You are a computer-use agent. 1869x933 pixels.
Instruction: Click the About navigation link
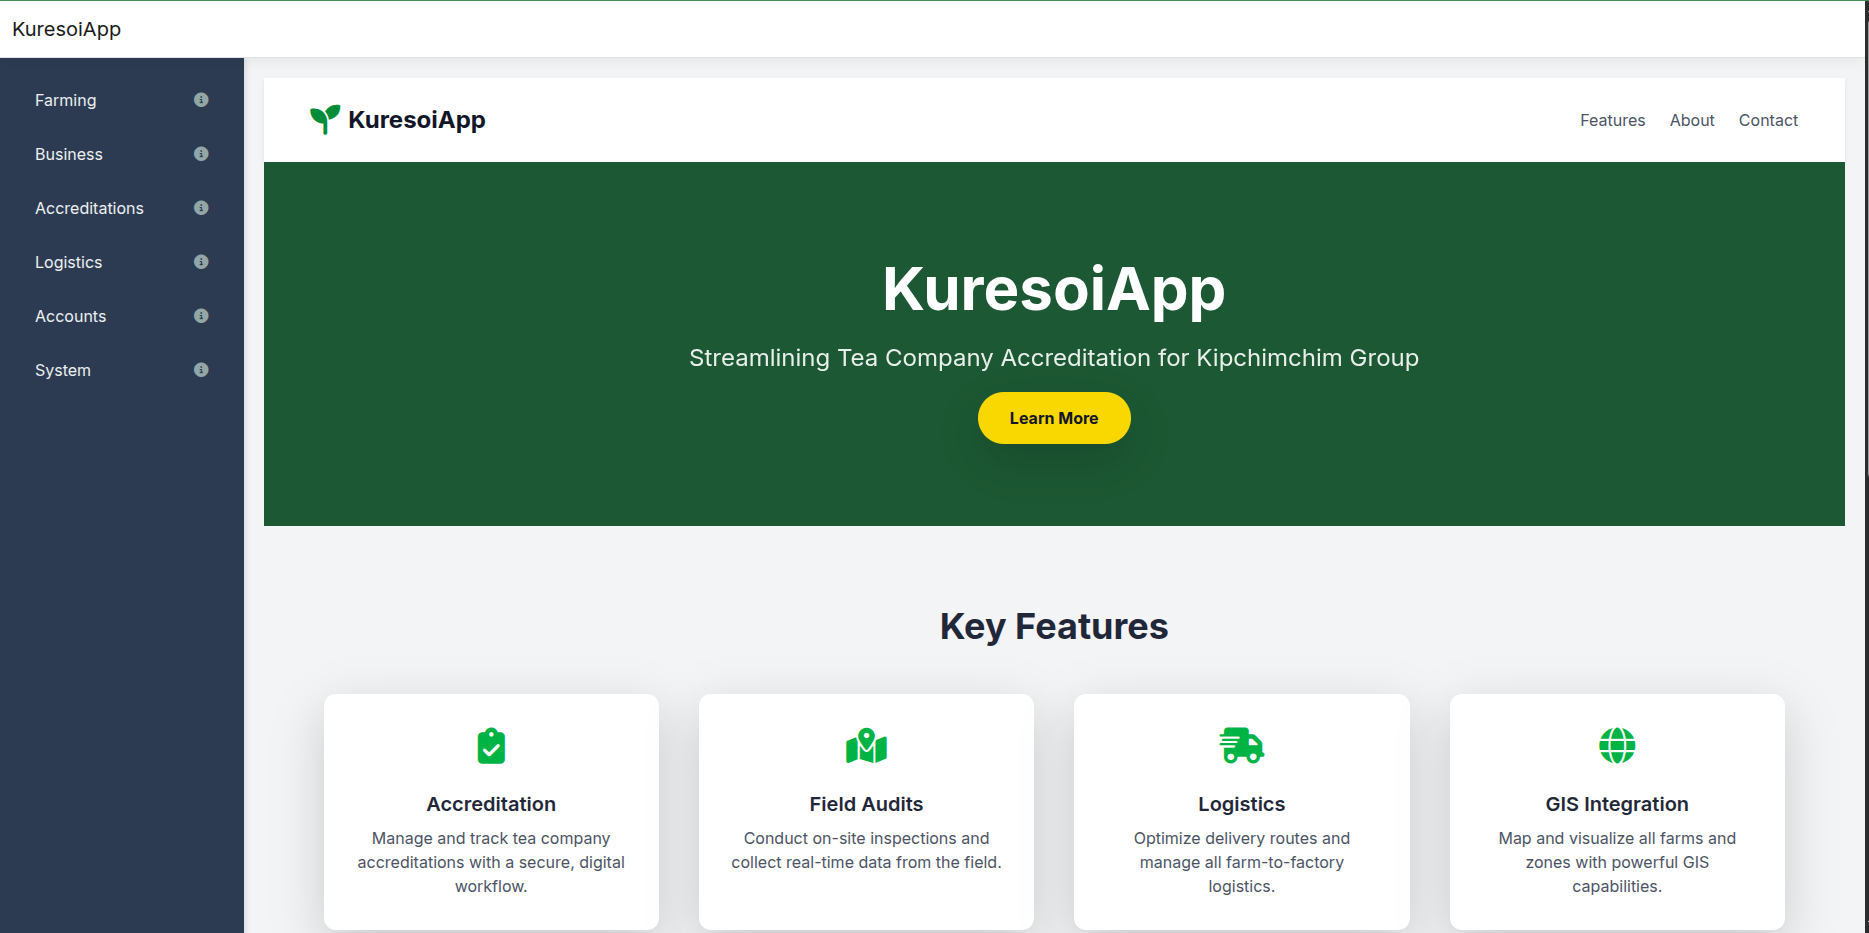coord(1691,120)
